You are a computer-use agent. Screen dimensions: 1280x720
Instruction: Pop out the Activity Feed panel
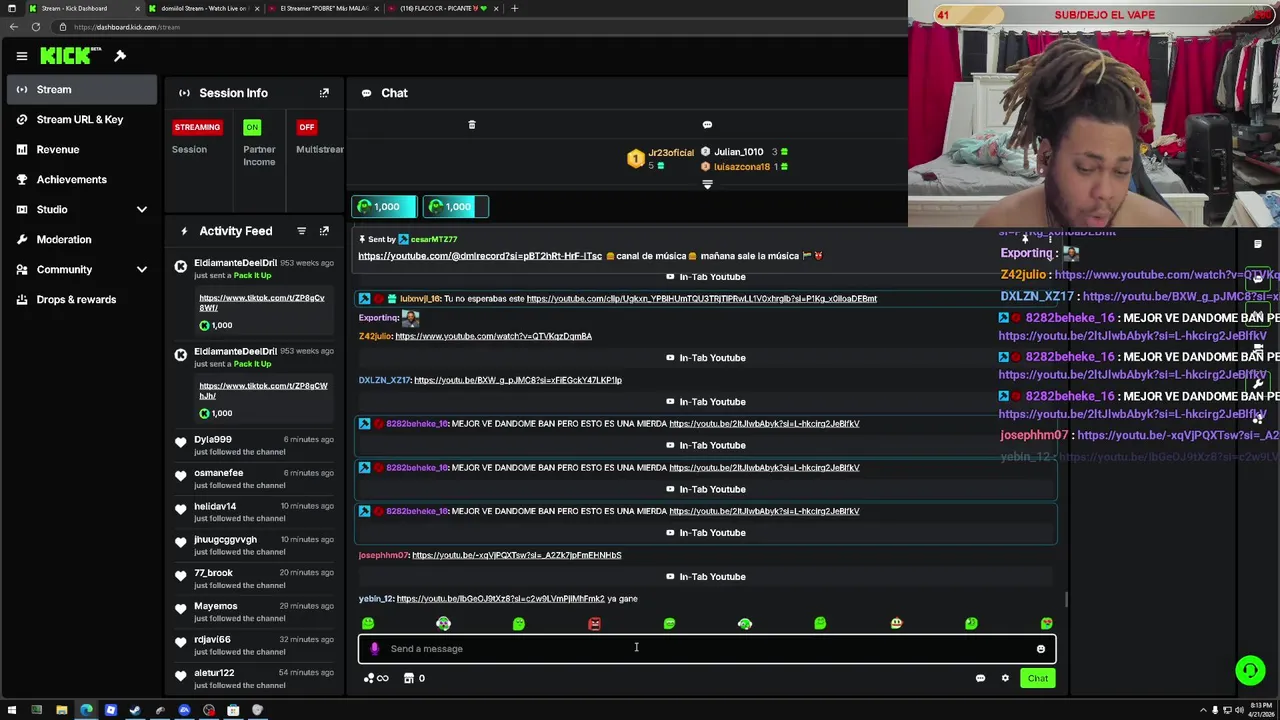324,231
